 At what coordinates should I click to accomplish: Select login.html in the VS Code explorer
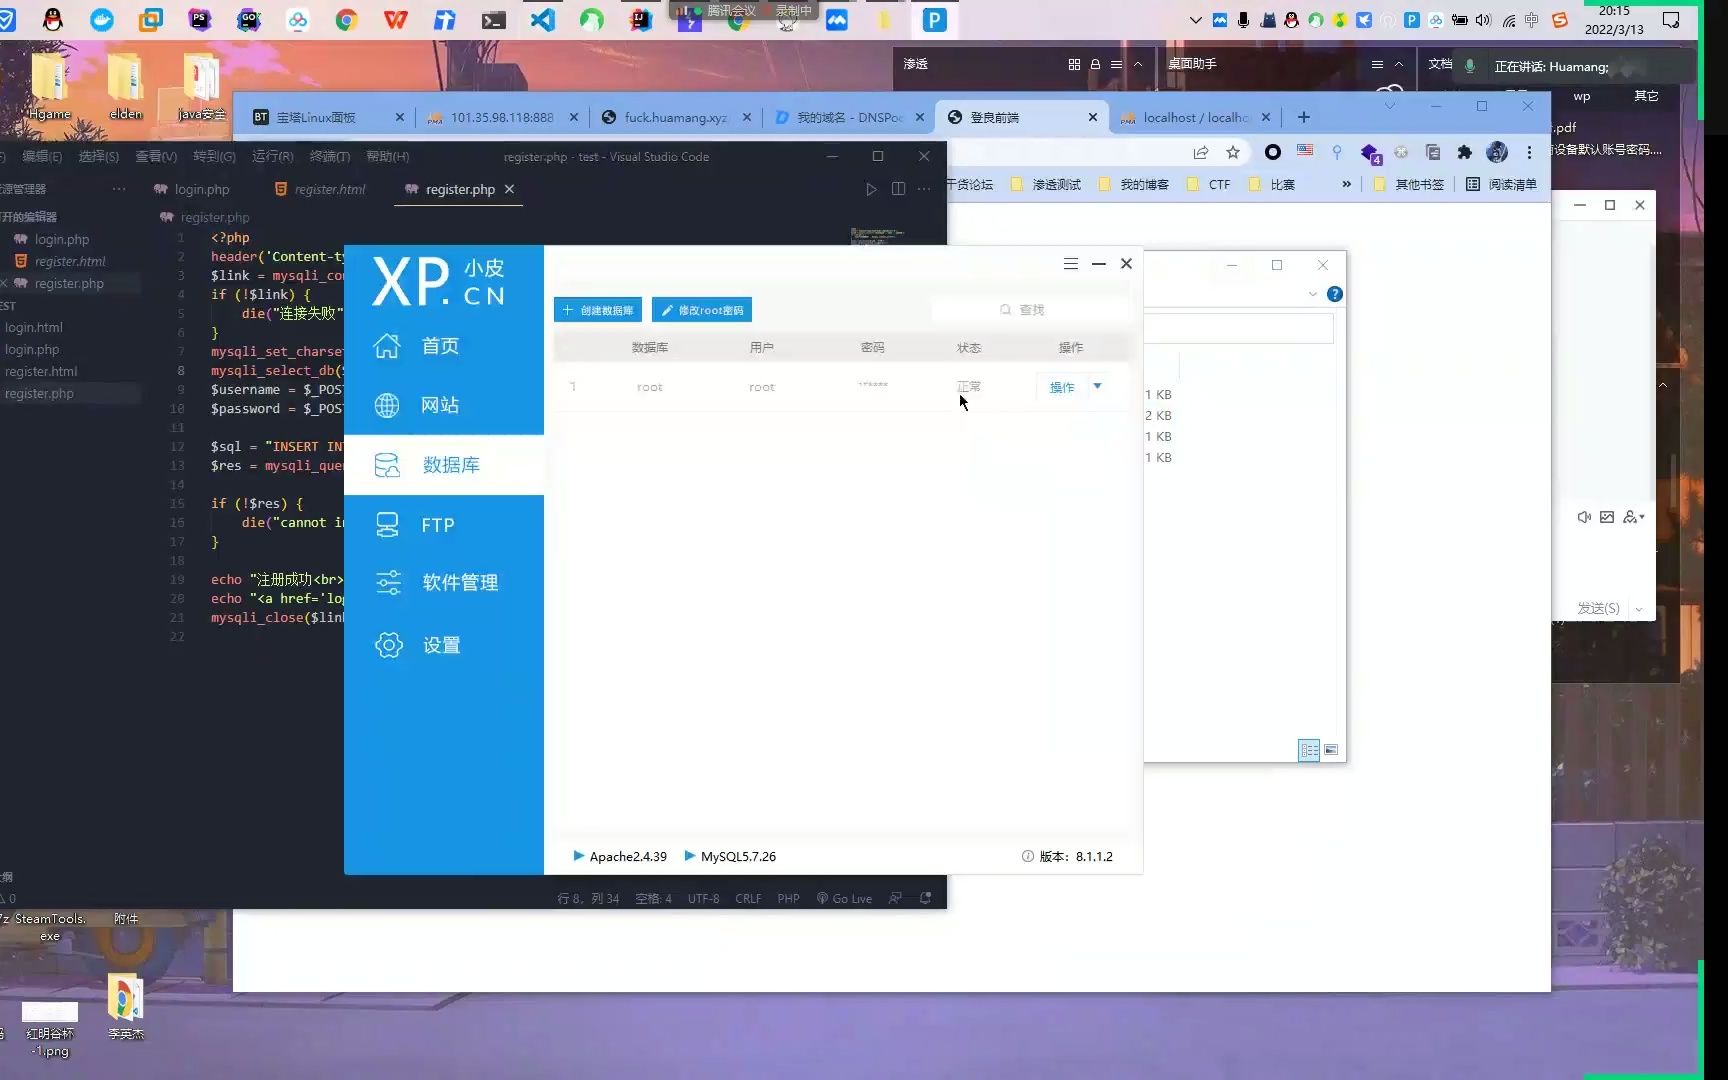[34, 327]
